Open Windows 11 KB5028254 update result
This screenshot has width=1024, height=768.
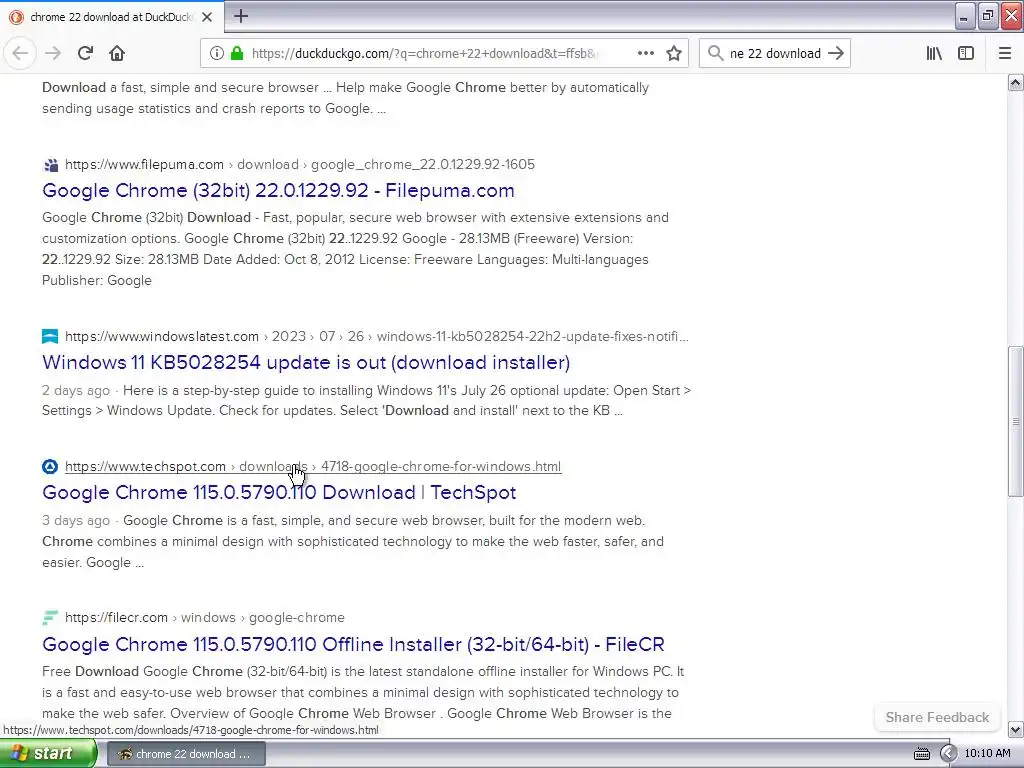306,362
